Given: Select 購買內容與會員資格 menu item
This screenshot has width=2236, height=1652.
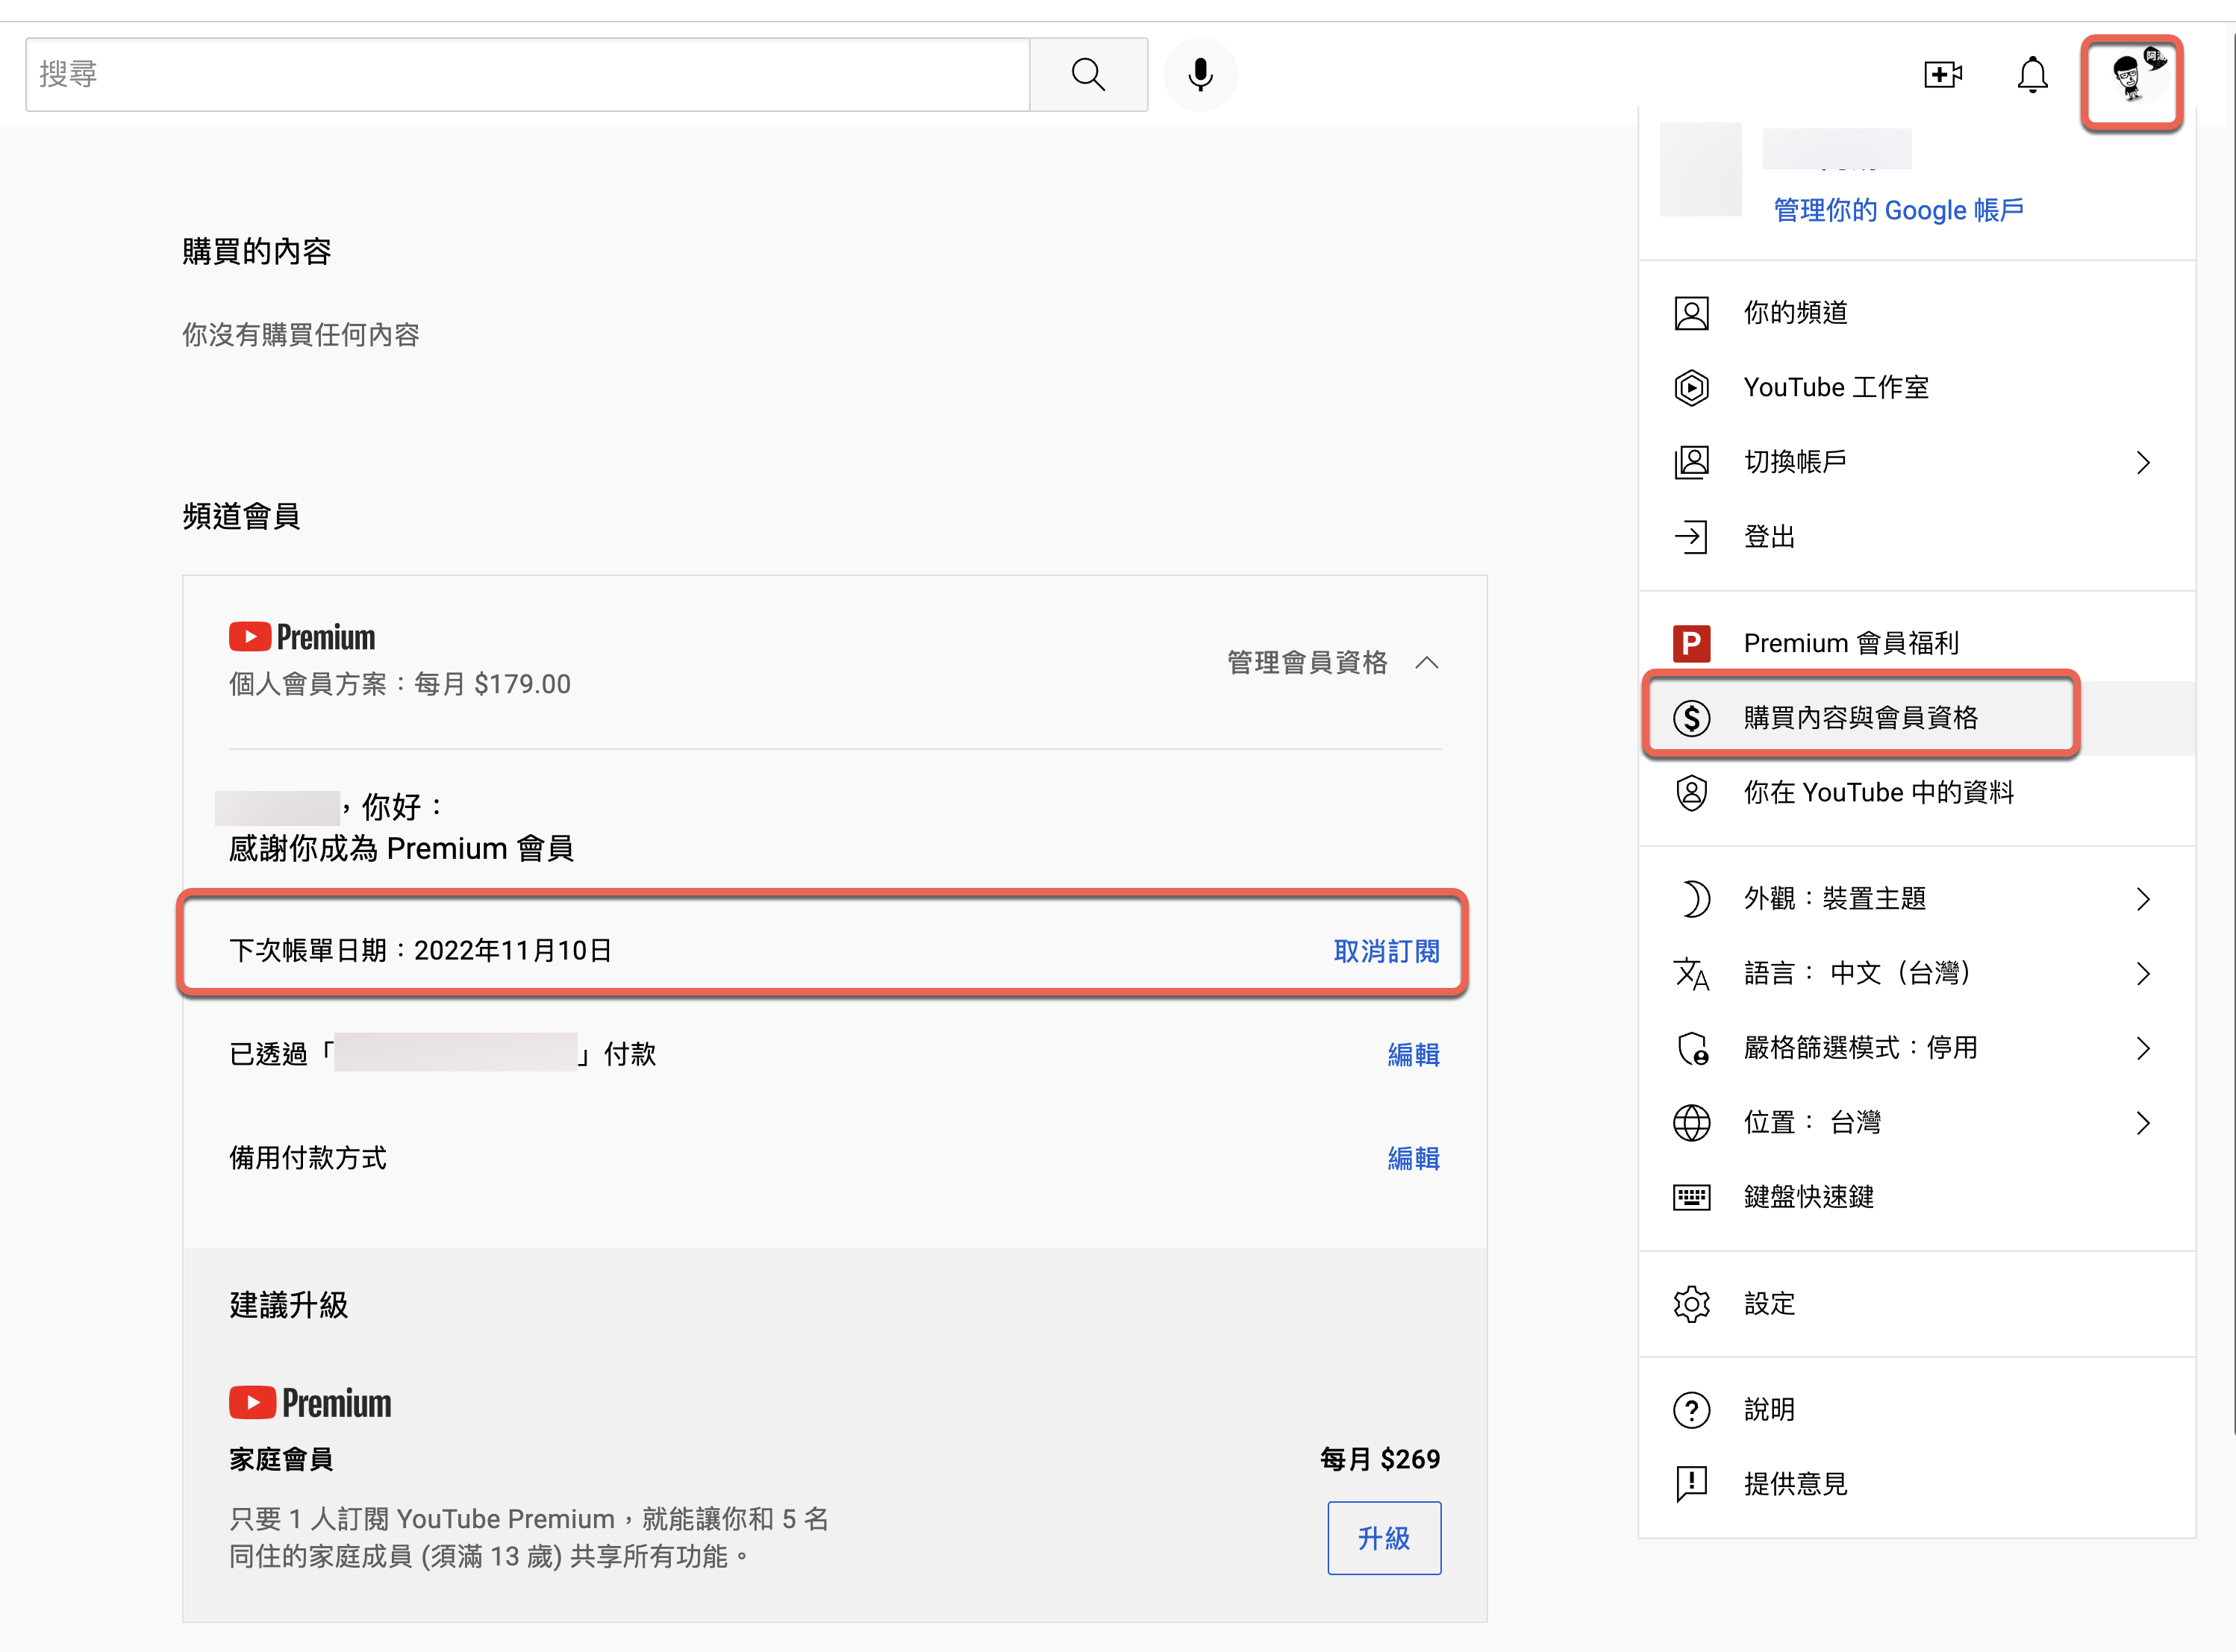Looking at the screenshot, I should pyautogui.click(x=1860, y=718).
